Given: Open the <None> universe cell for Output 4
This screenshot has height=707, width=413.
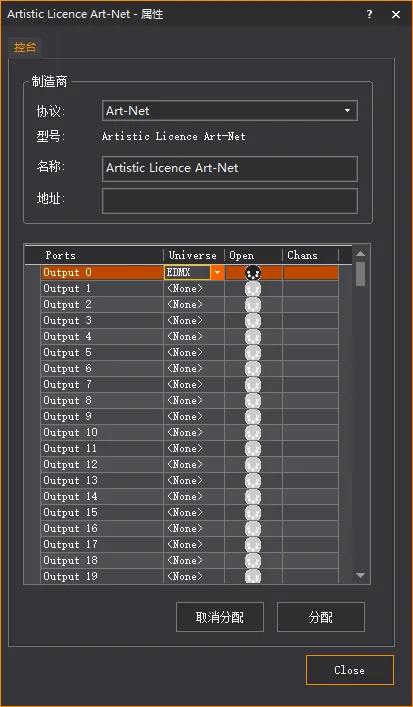Looking at the screenshot, I should pos(194,337).
